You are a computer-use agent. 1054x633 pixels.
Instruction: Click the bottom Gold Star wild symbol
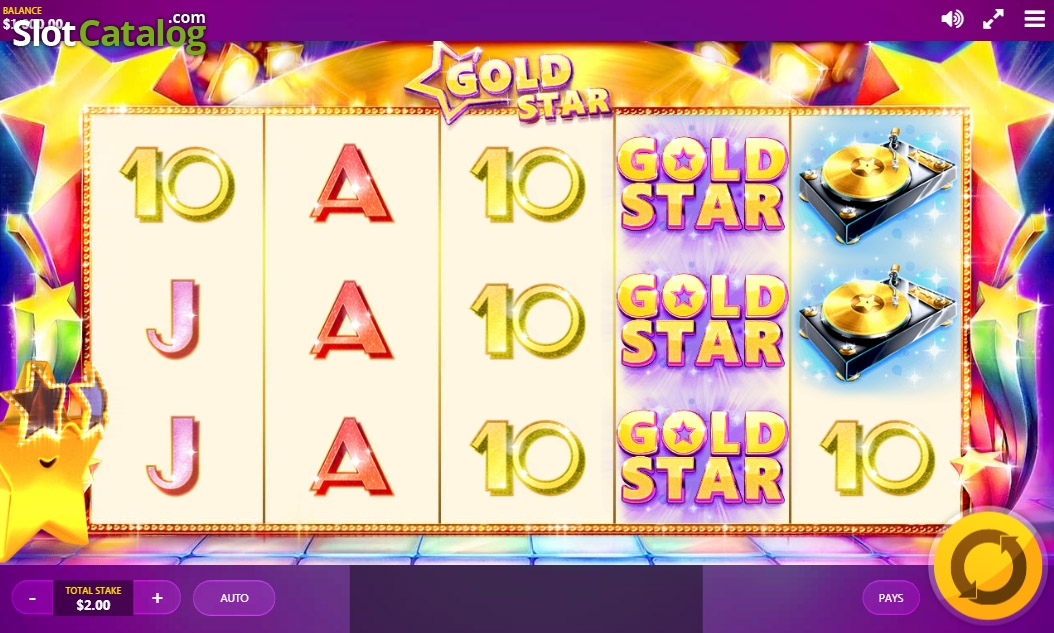(702, 458)
